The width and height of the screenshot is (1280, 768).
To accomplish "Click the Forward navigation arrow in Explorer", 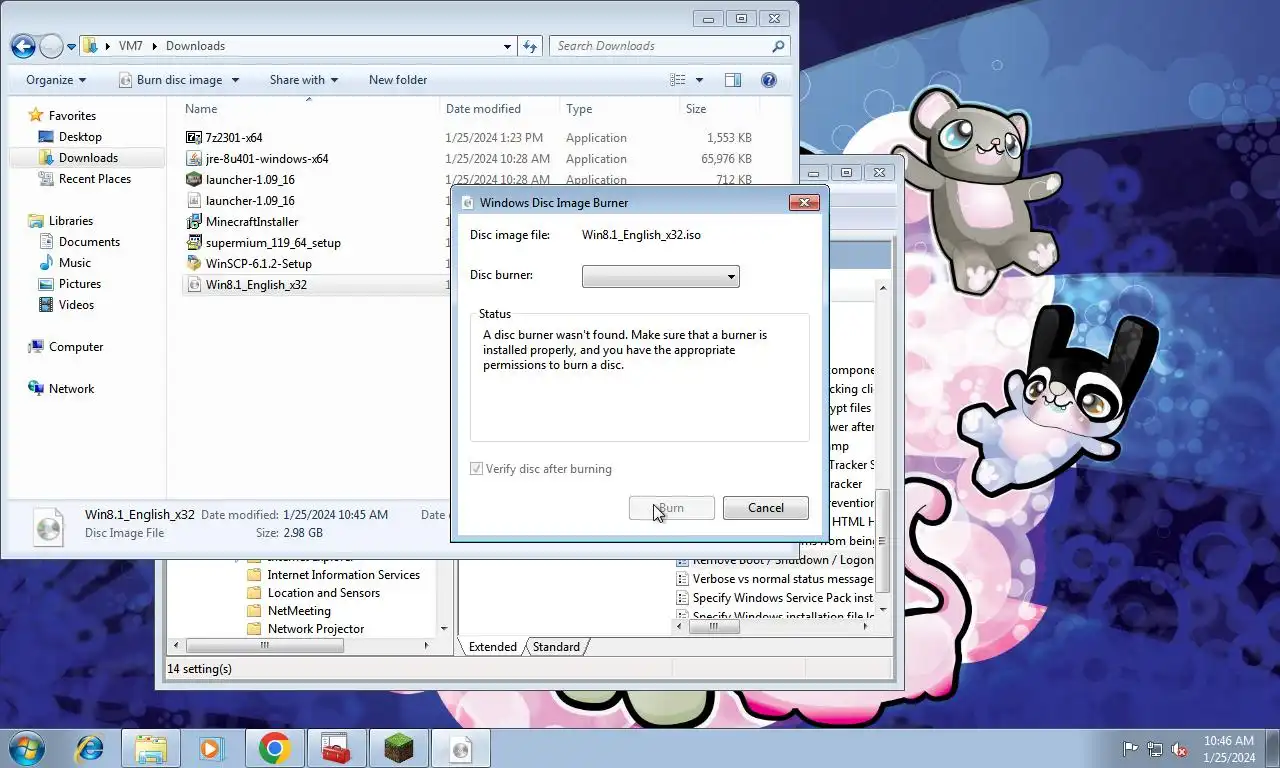I will point(51,46).
